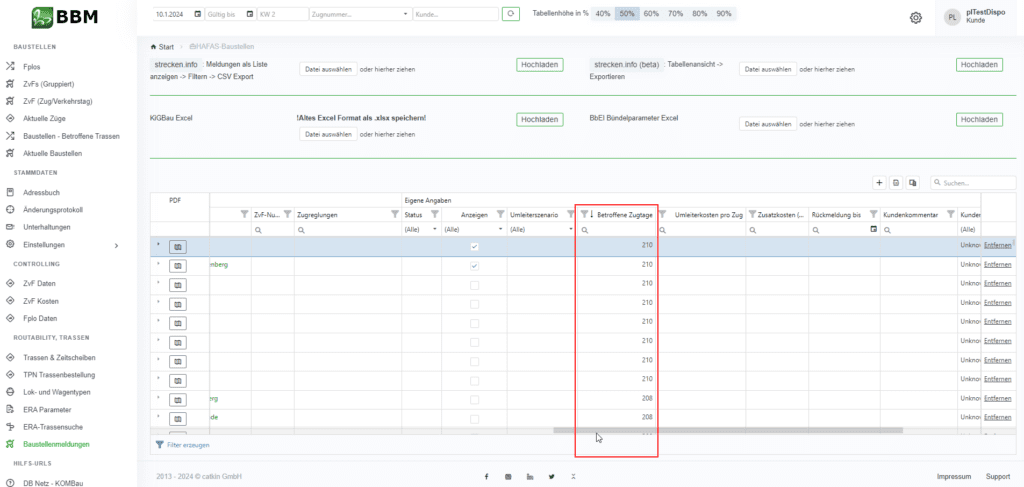The image size is (1024, 487).
Task: Open Adressbuch in the sidebar
Action: pyautogui.click(x=41, y=192)
